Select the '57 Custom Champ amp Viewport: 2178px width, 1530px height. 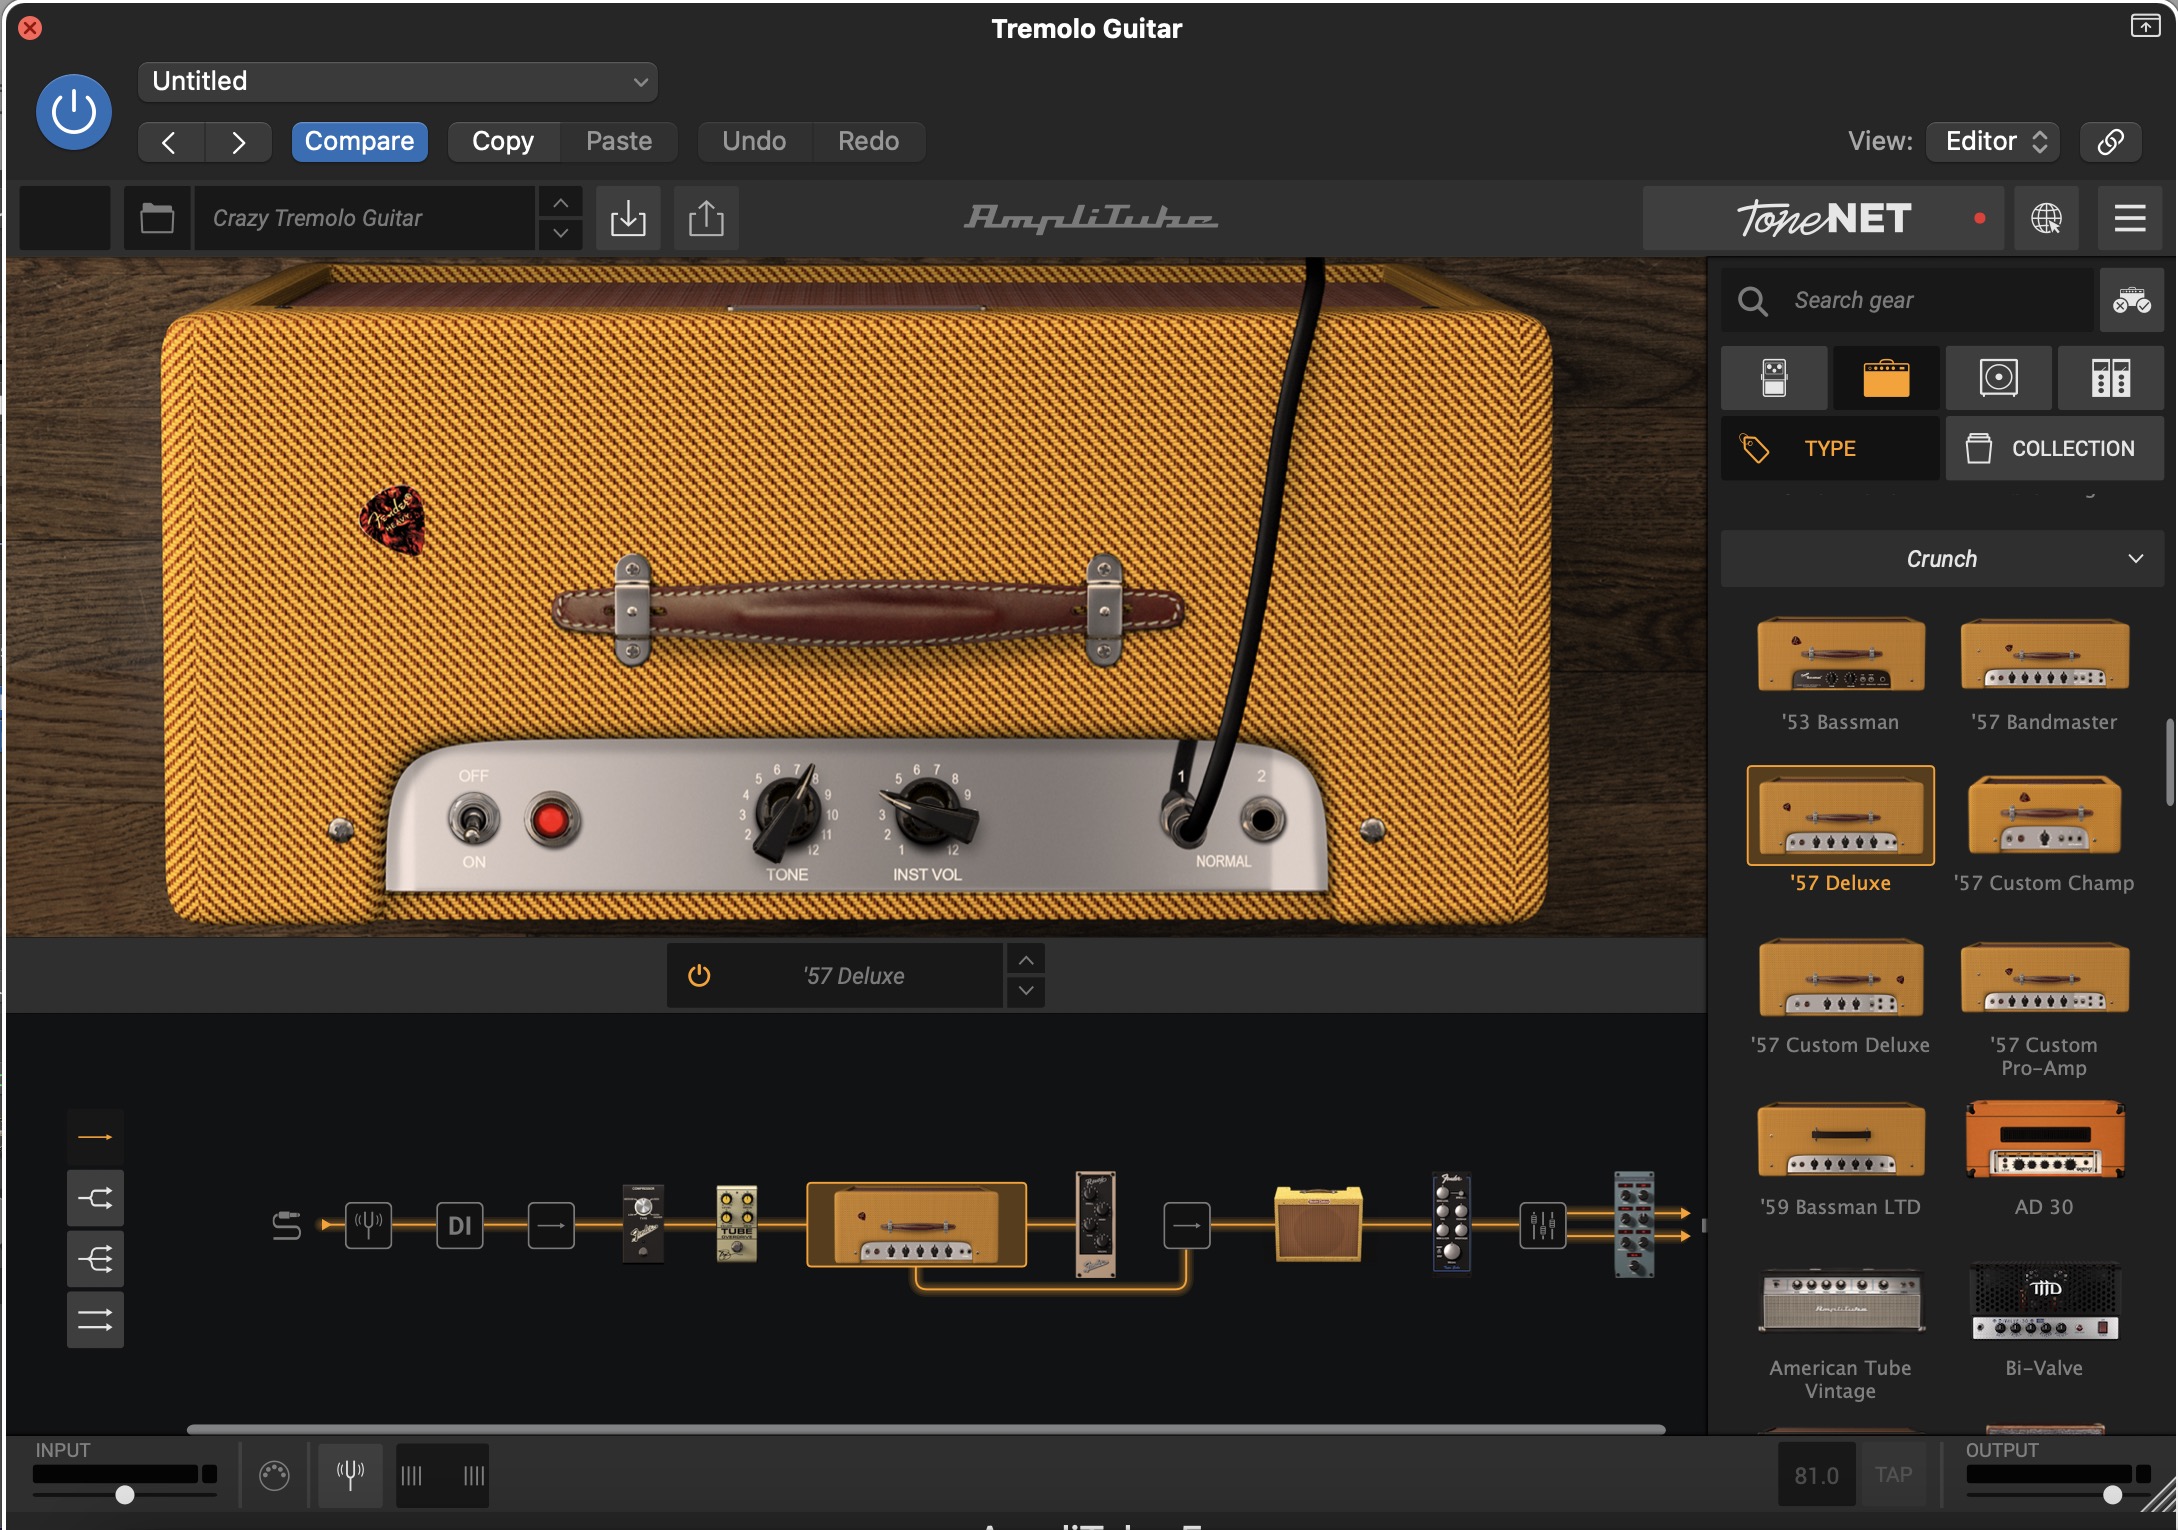tap(2044, 816)
